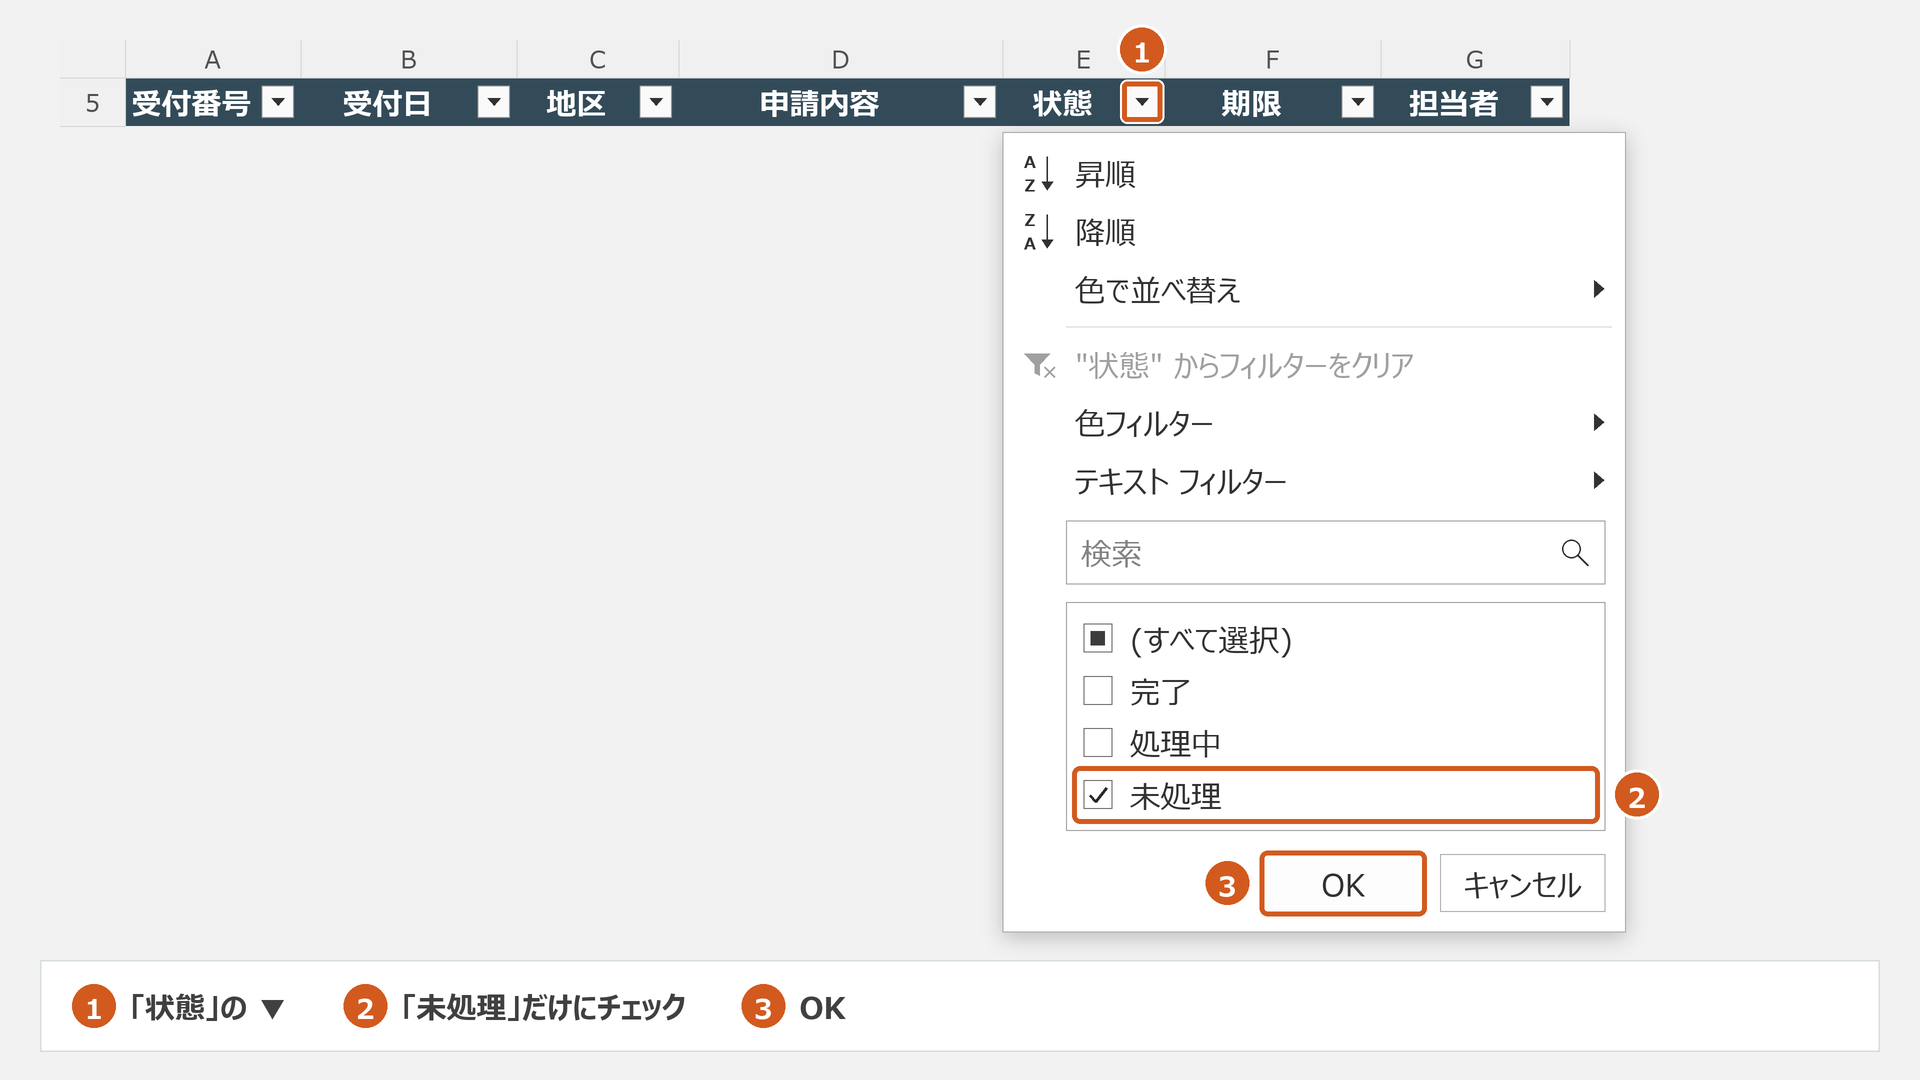Viewport: 1920px width, 1080px height.
Task: Select column D header
Action: (x=840, y=59)
